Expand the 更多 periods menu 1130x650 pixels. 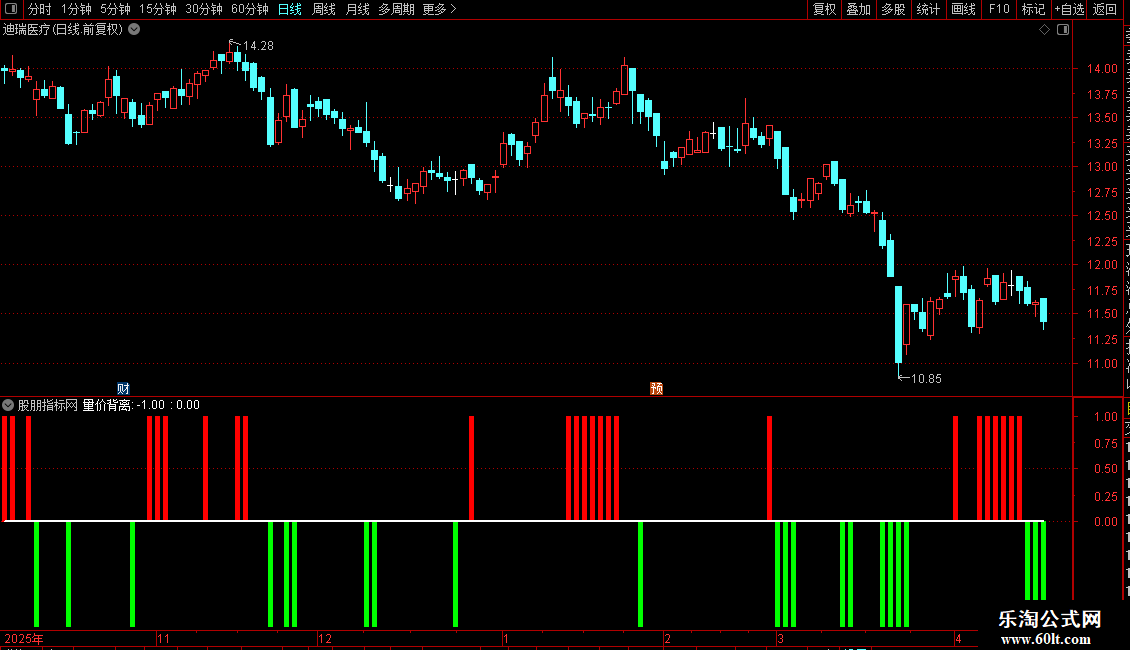439,9
